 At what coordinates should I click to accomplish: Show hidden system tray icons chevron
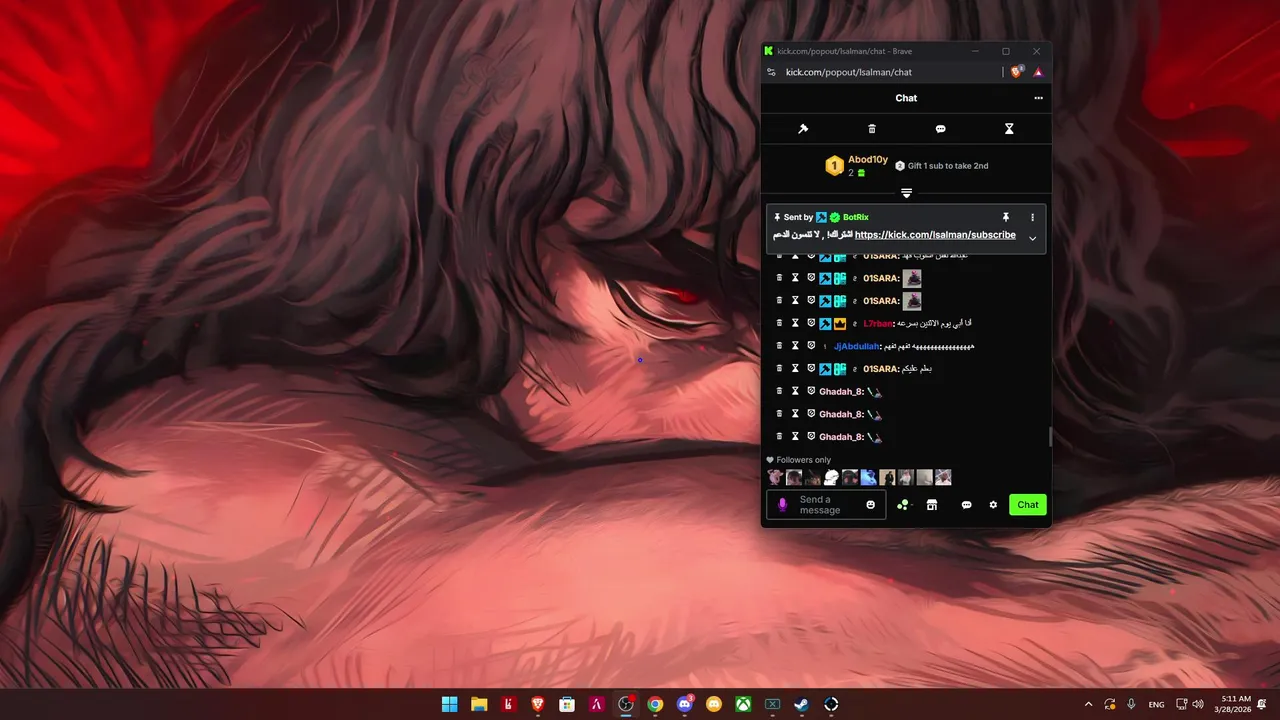pyautogui.click(x=1088, y=704)
